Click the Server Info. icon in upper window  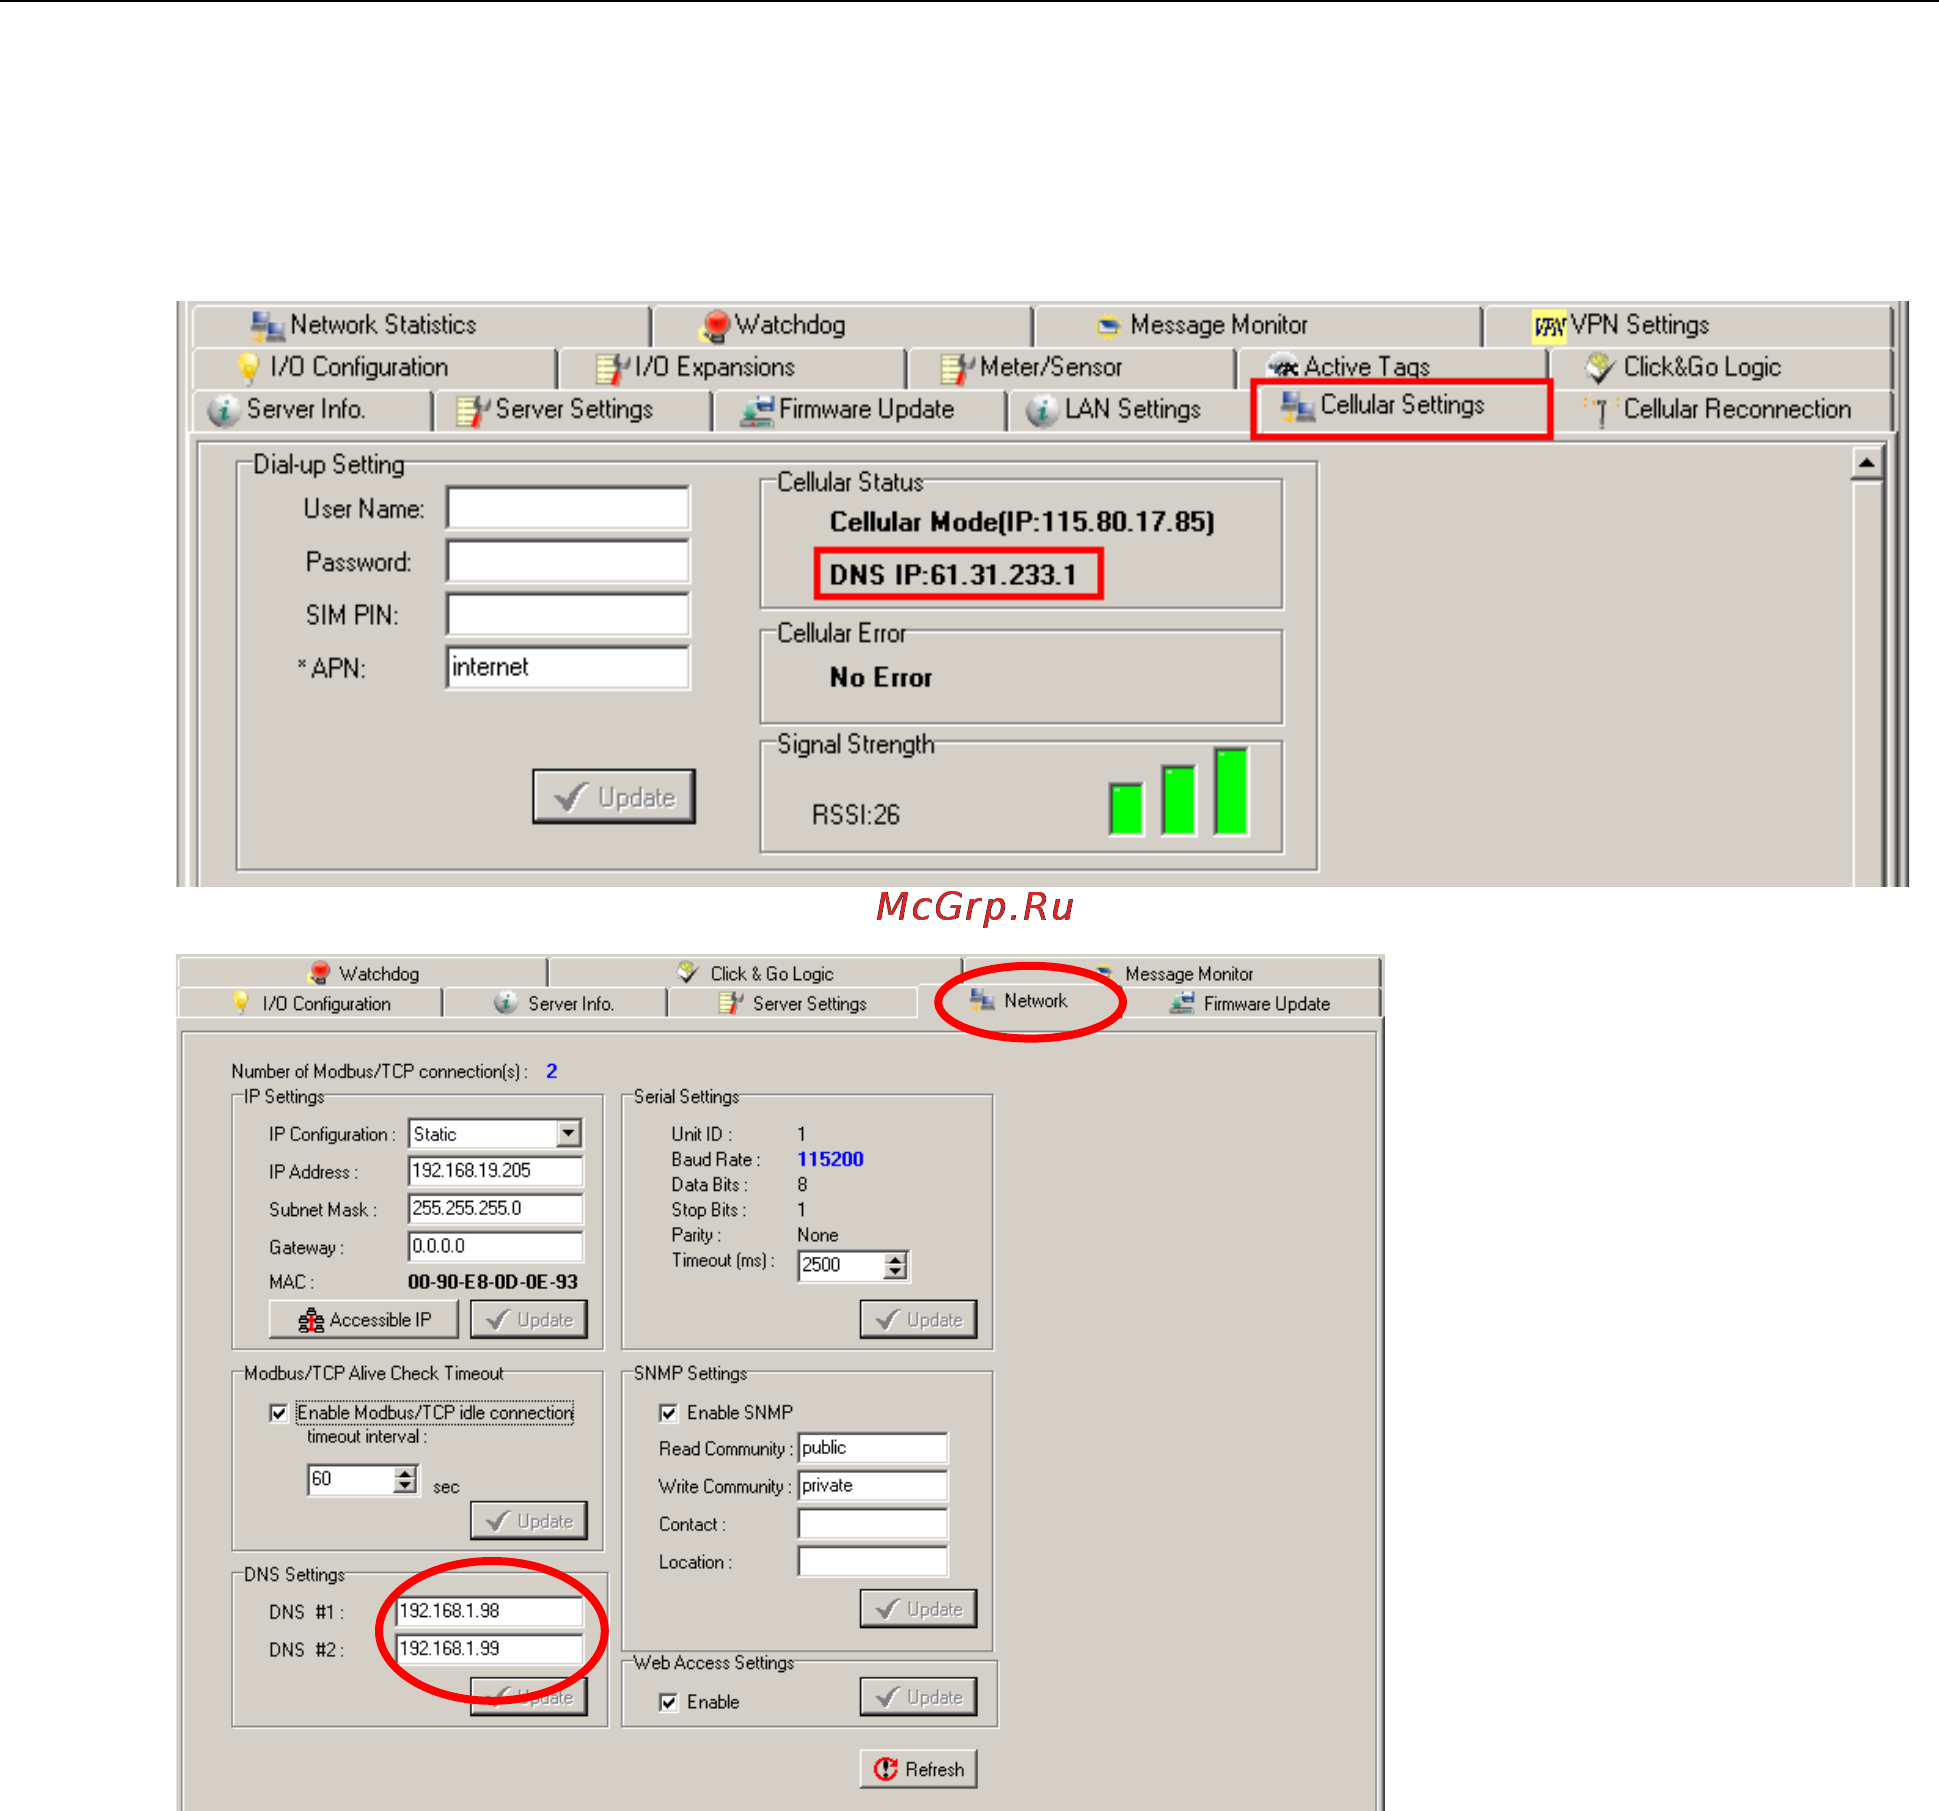pyautogui.click(x=224, y=410)
